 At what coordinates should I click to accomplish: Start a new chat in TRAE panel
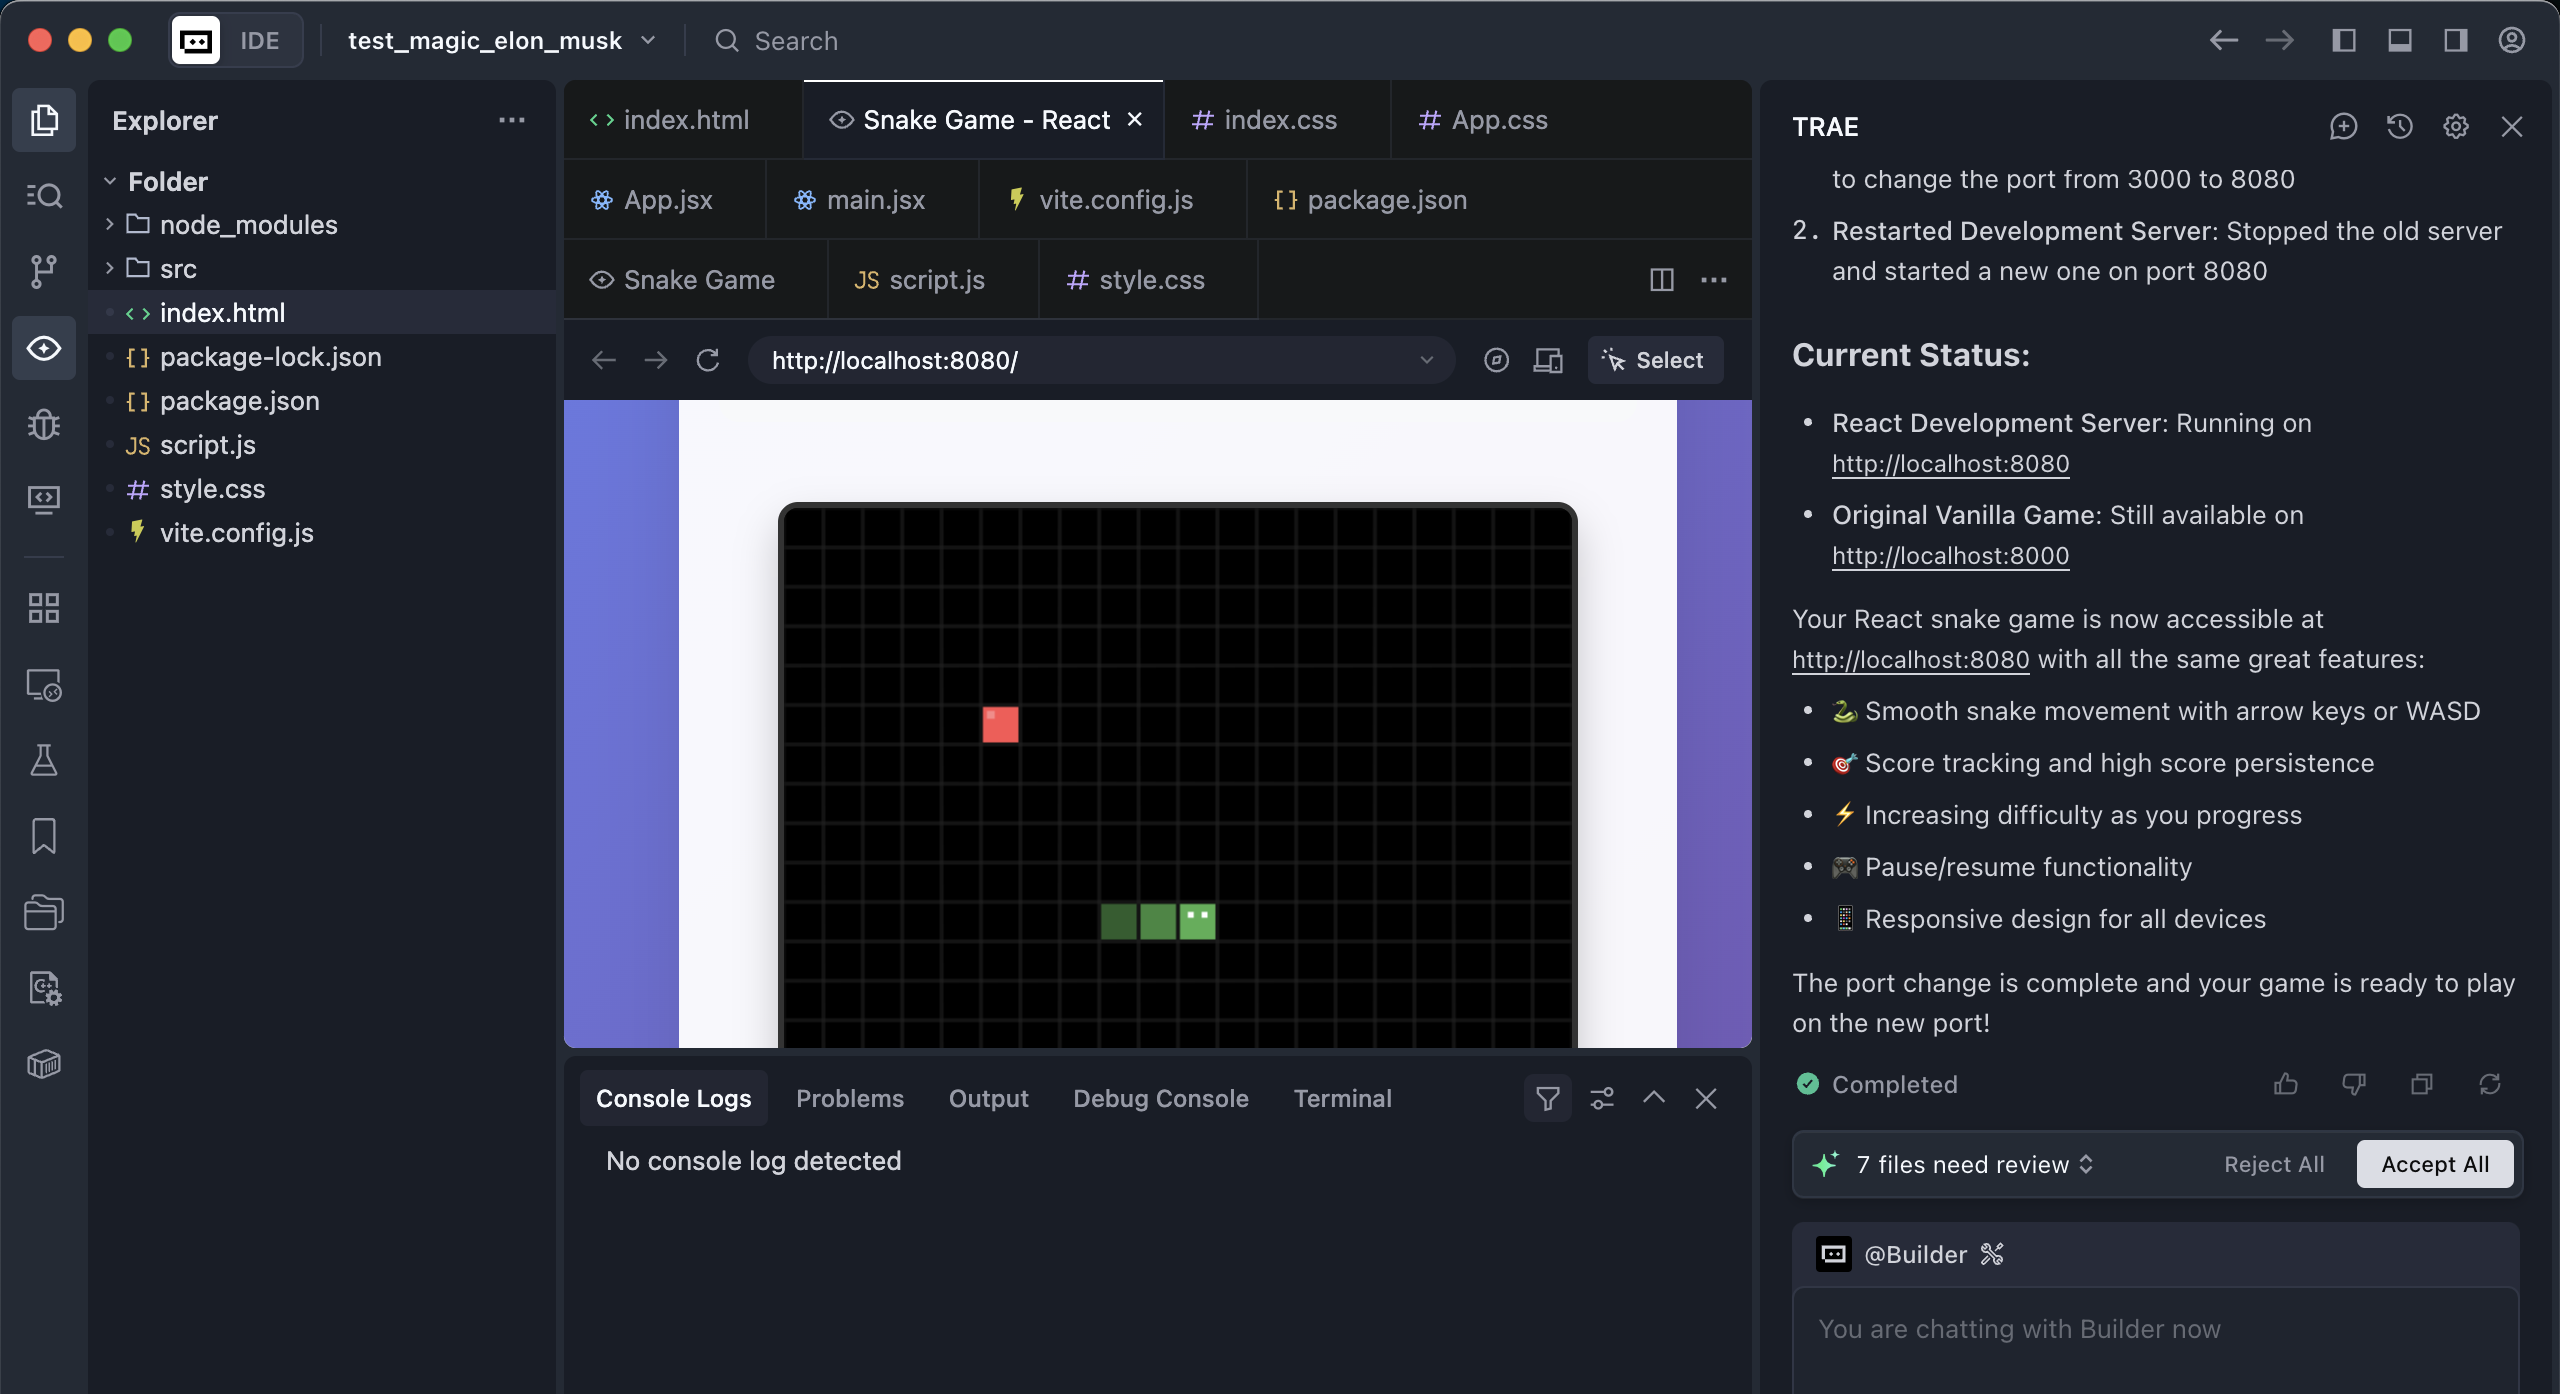point(2343,127)
